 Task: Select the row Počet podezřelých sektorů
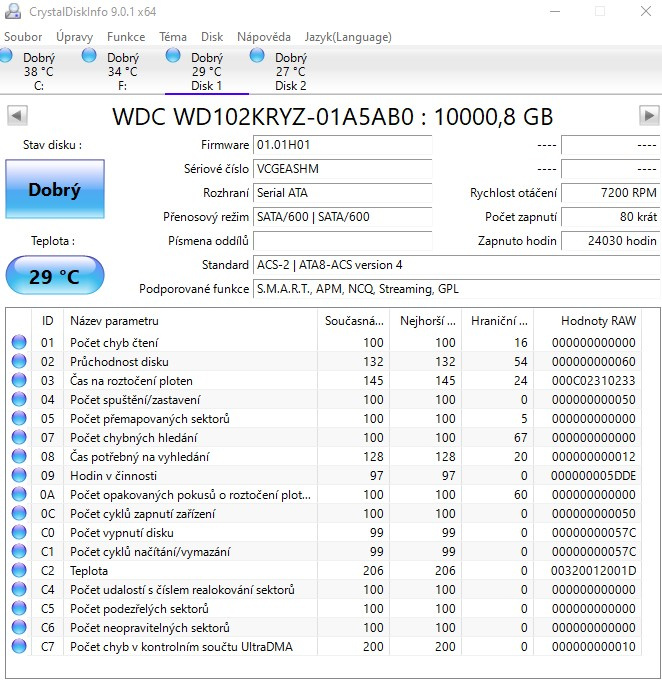pos(324,609)
